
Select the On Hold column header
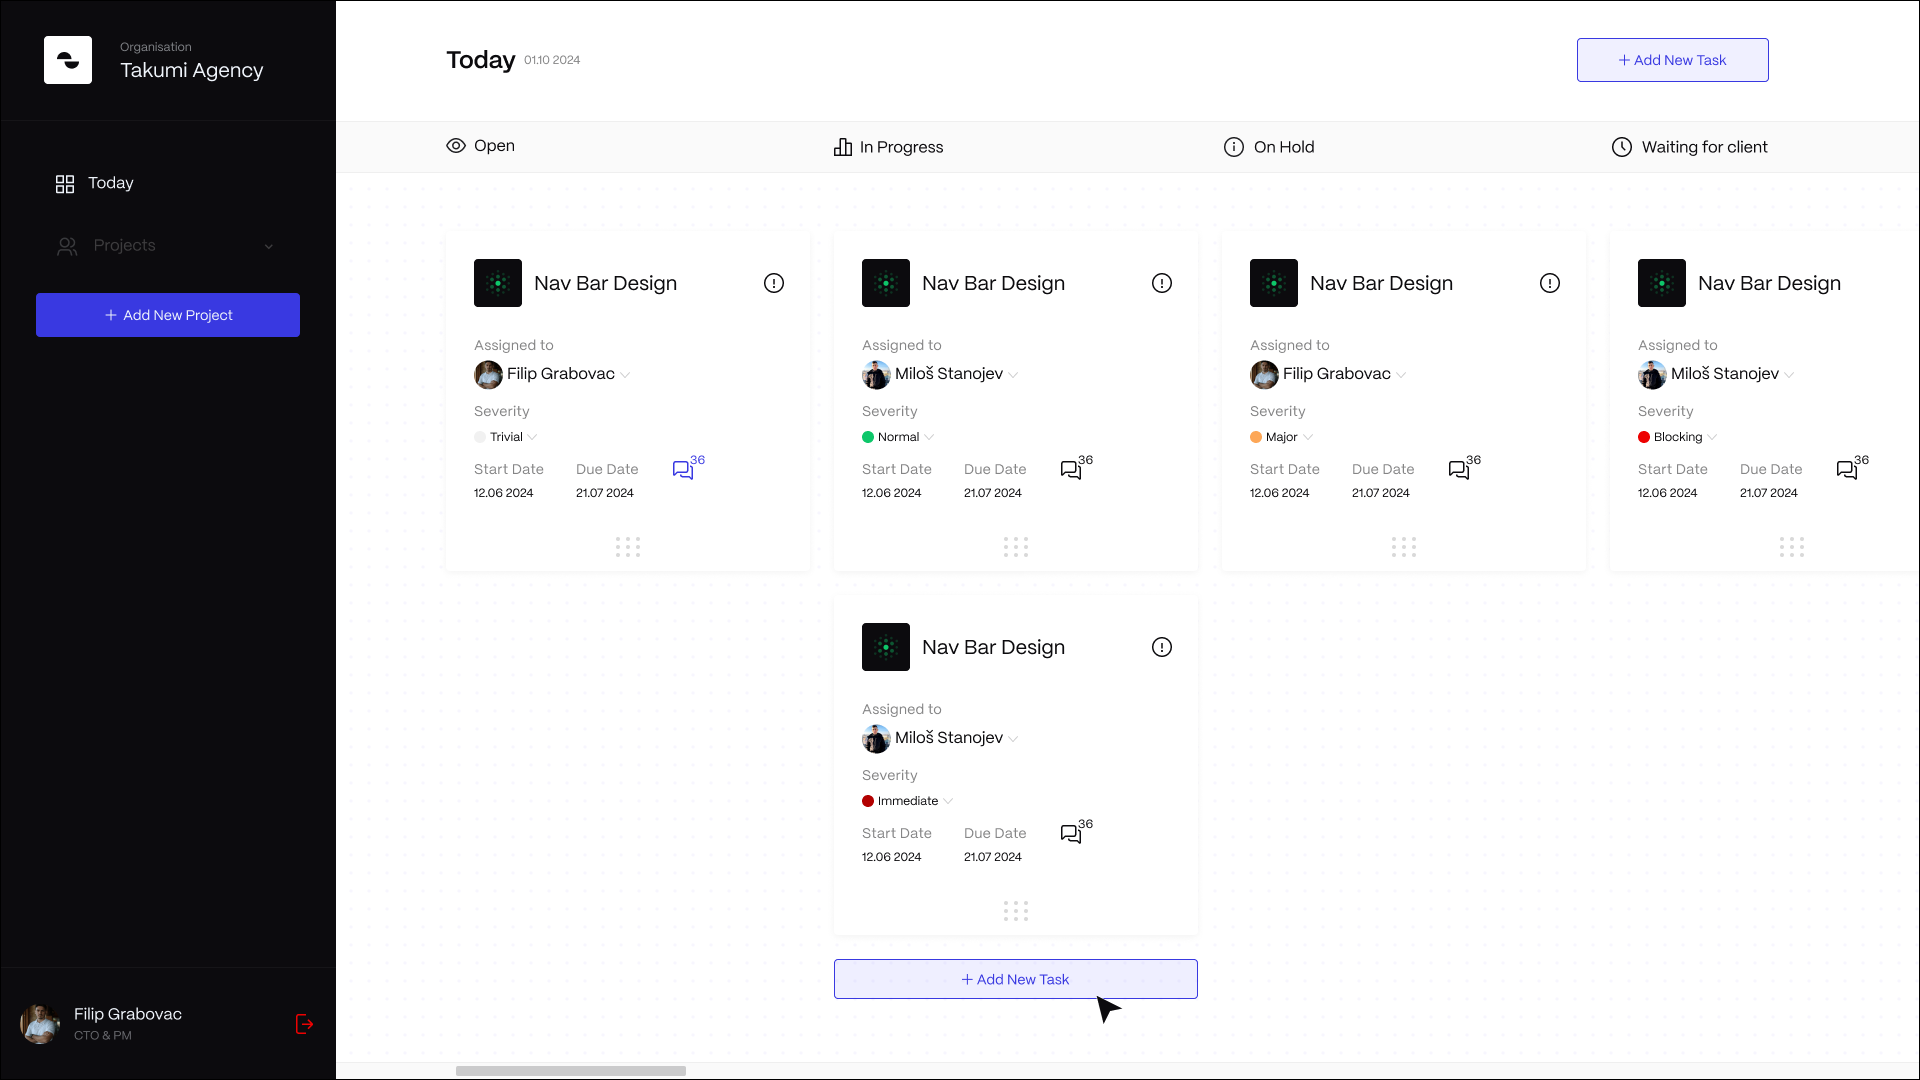[x=1283, y=147]
